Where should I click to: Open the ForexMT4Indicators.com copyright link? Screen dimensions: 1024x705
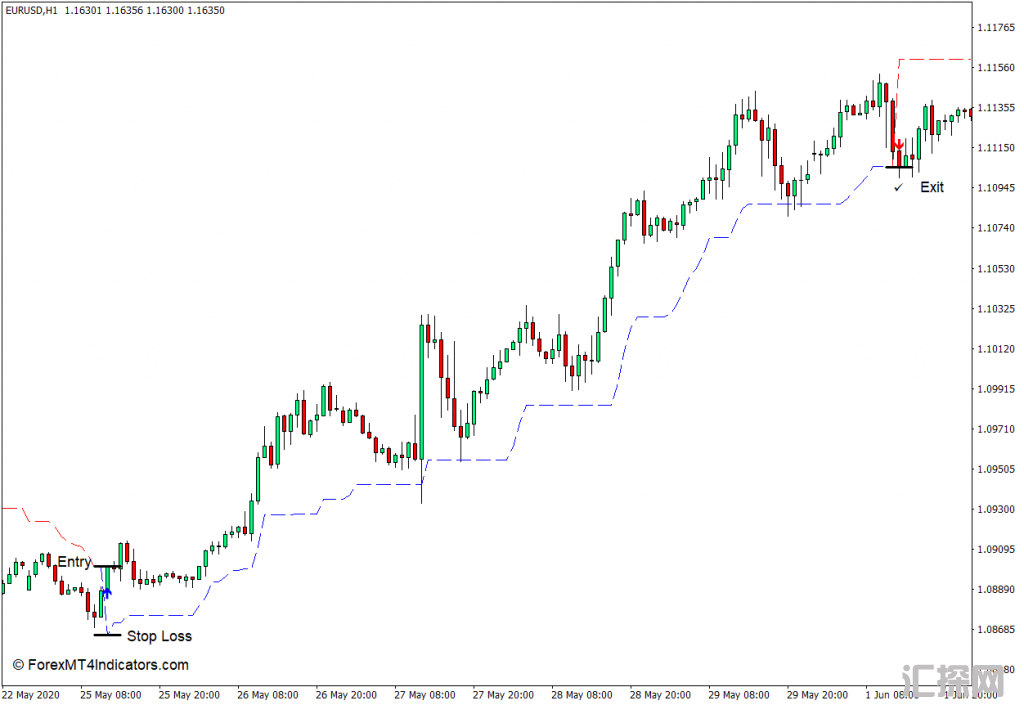(x=100, y=665)
